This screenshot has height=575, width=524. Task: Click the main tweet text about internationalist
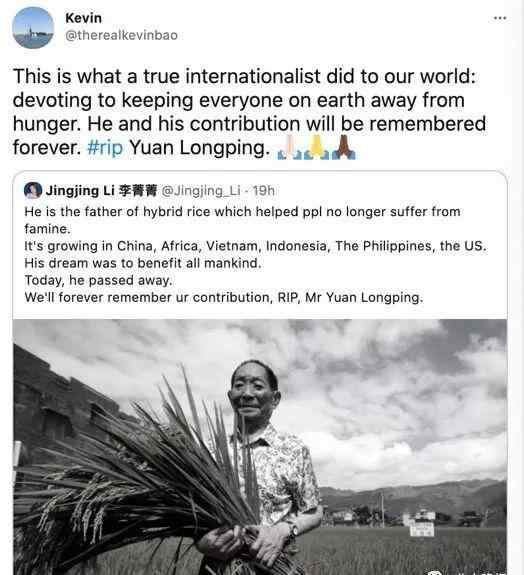click(249, 112)
